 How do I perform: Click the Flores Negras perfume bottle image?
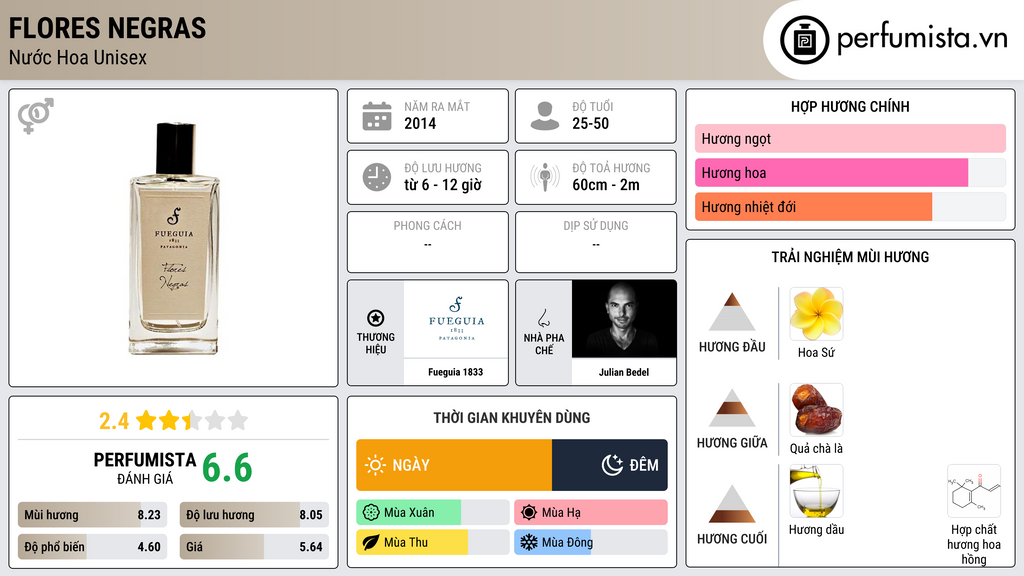(x=174, y=238)
